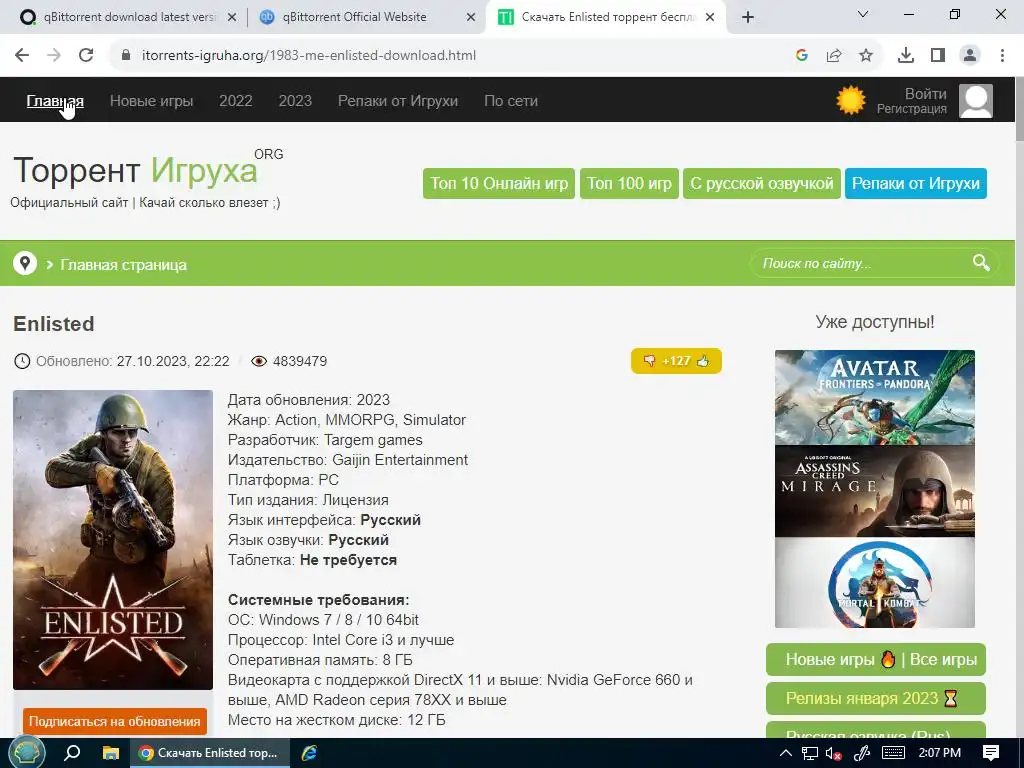Open the Главная menu item
This screenshot has width=1024, height=768.
pos(55,101)
